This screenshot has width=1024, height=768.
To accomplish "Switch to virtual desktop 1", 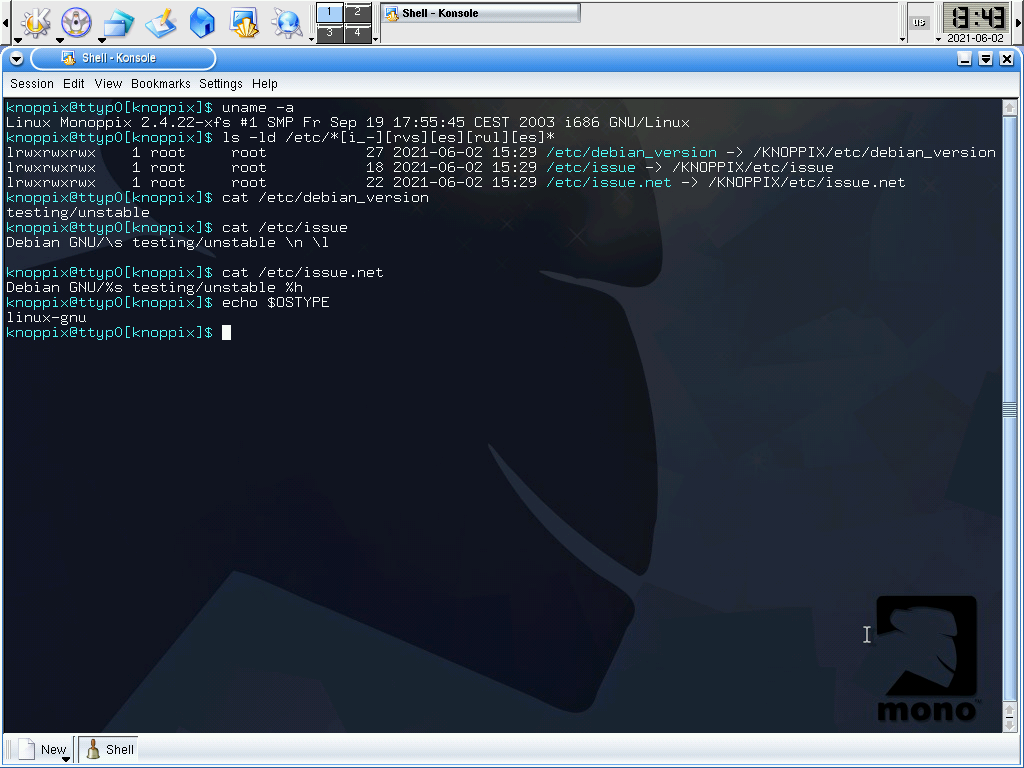I will pos(330,12).
